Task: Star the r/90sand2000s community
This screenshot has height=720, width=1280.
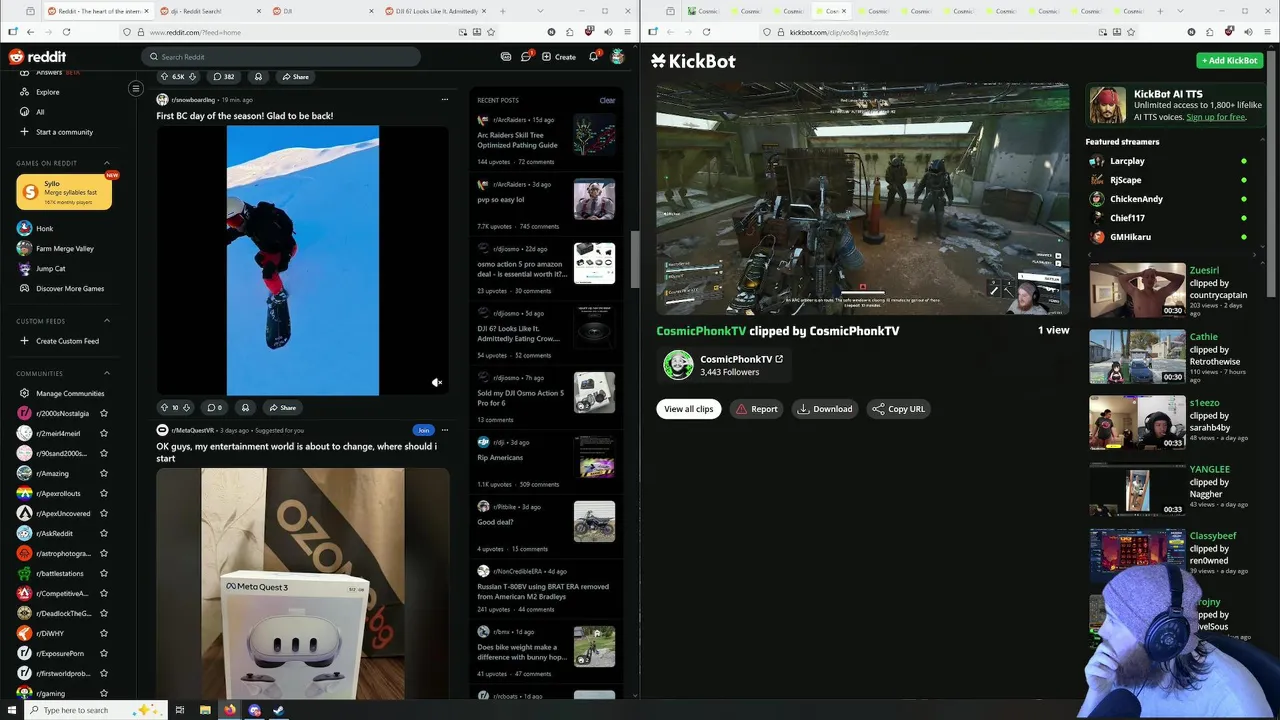Action: point(104,453)
